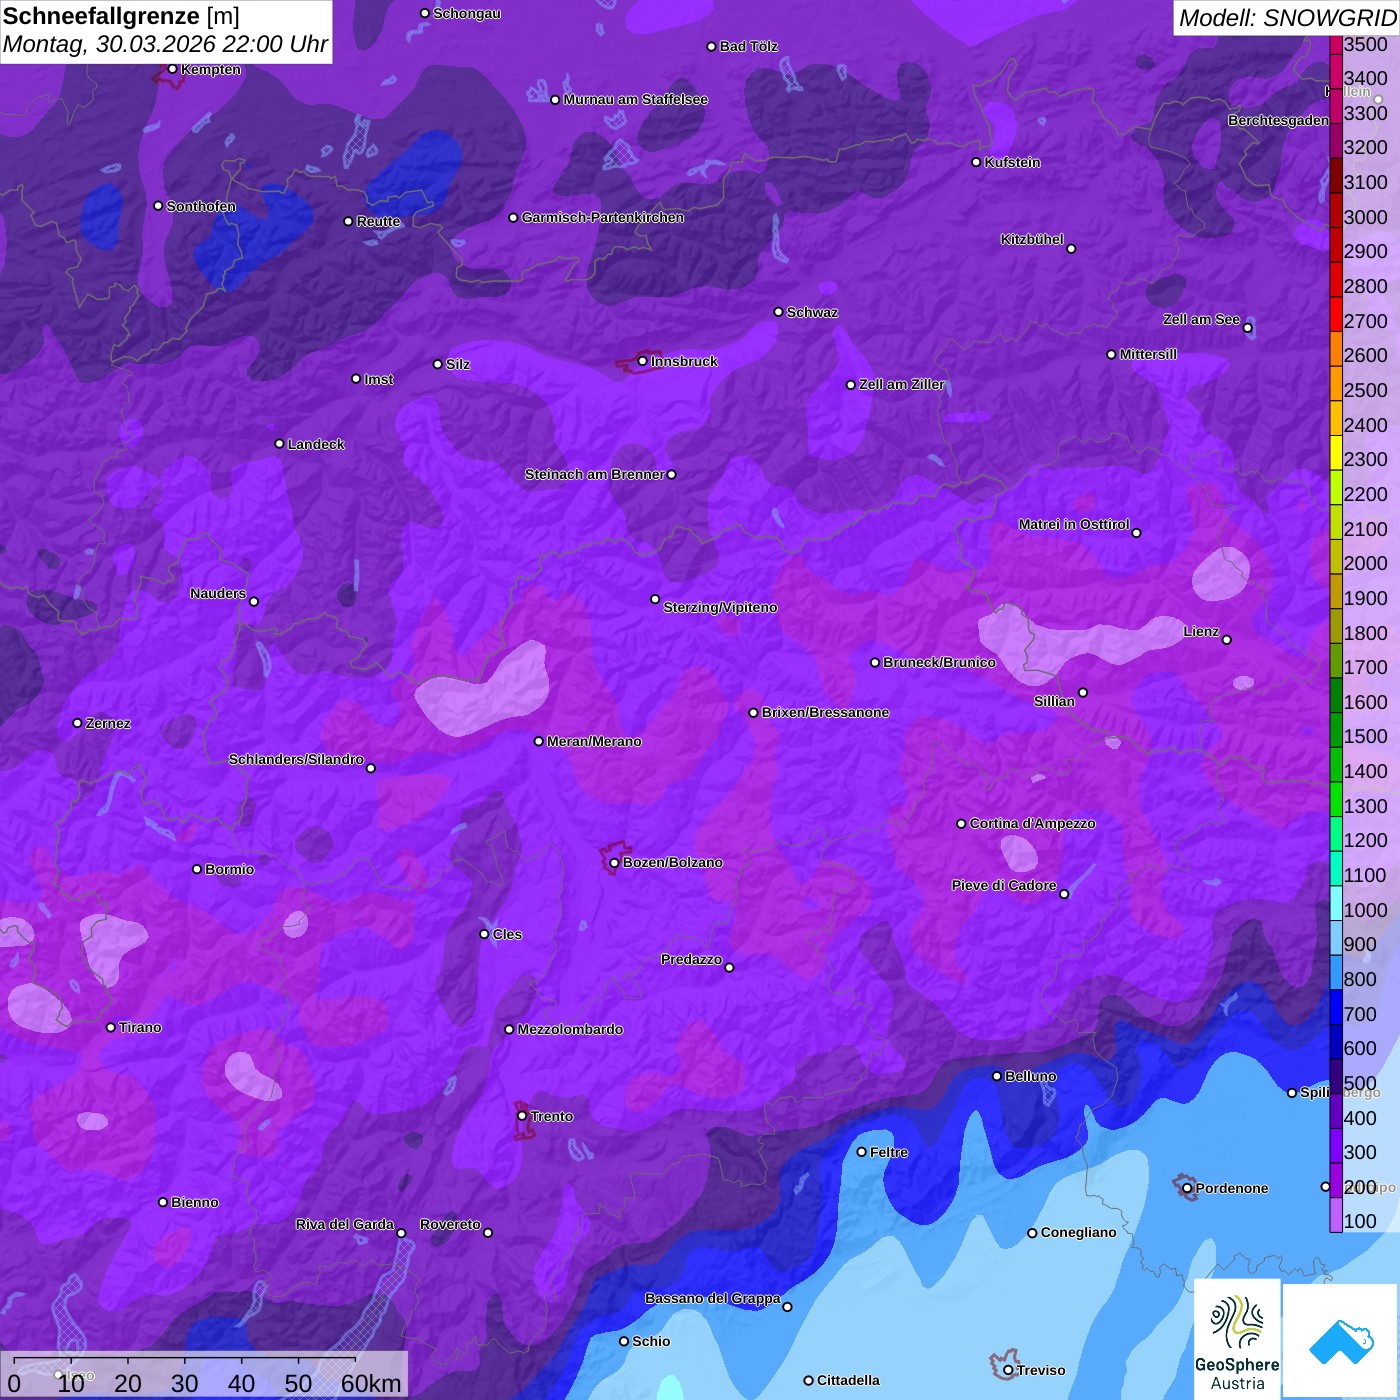Click the Garmisch-Partenkirchen label
This screenshot has height=1400, width=1400.
coord(603,217)
